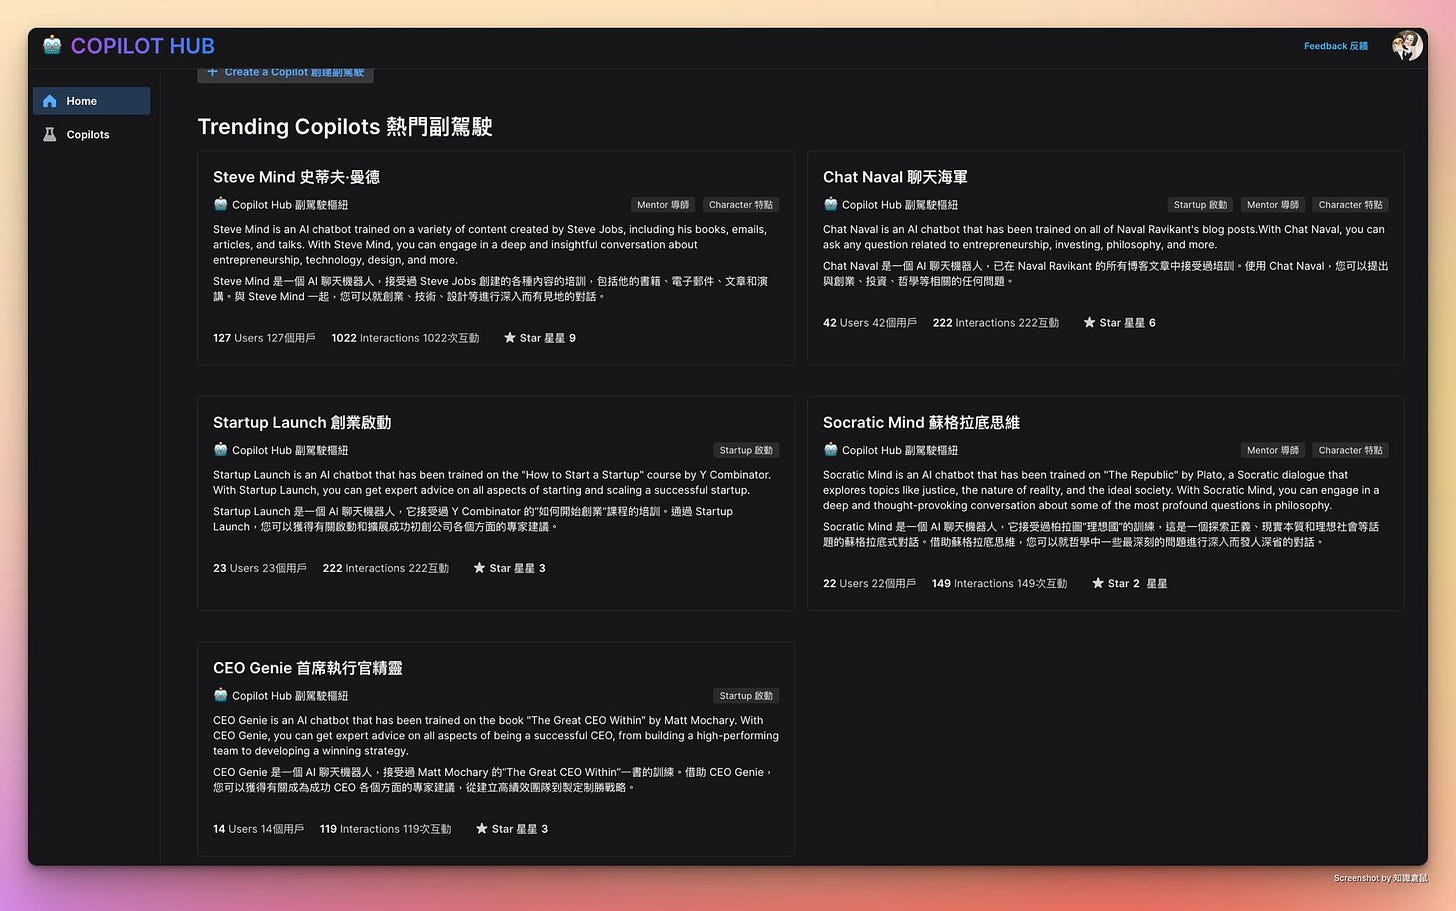The image size is (1456, 911).
Task: Click the star icon on Steve Mind card
Action: [510, 338]
